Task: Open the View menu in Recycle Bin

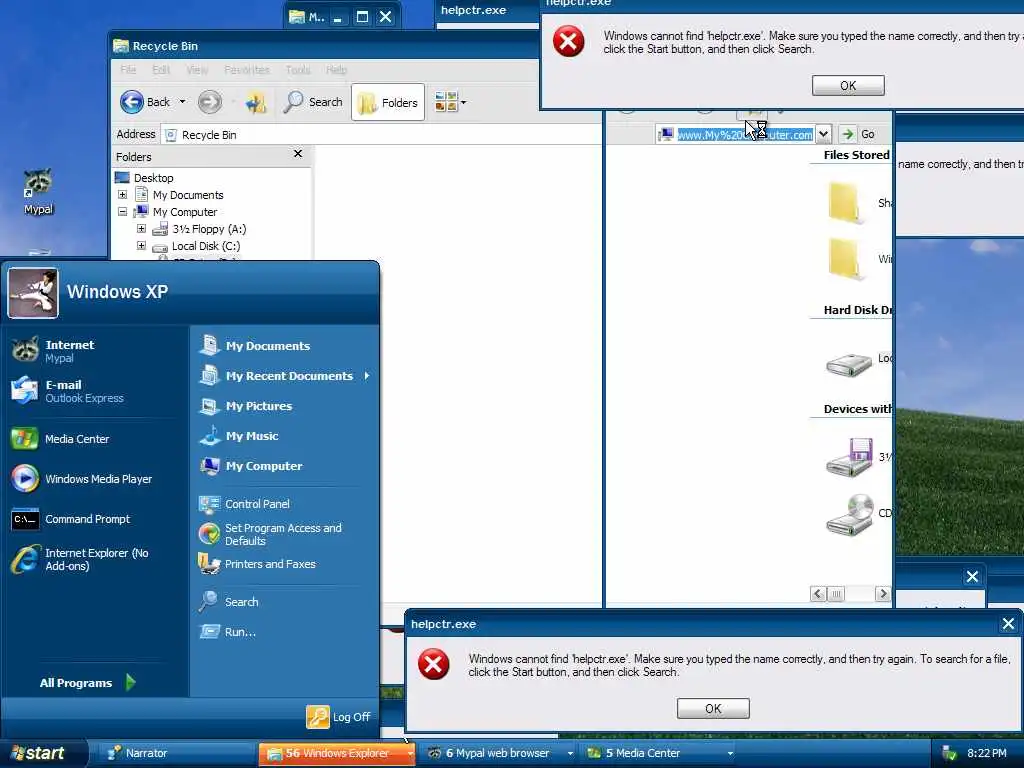Action: coord(197,69)
